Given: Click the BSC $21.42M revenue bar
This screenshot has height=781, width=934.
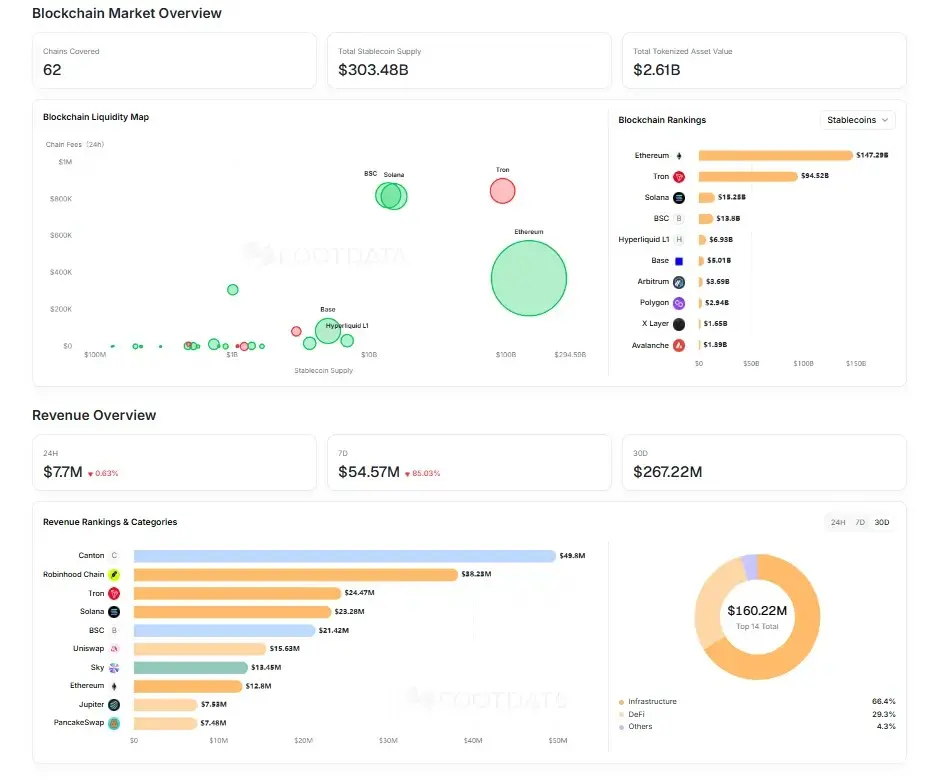Looking at the screenshot, I should (225, 630).
